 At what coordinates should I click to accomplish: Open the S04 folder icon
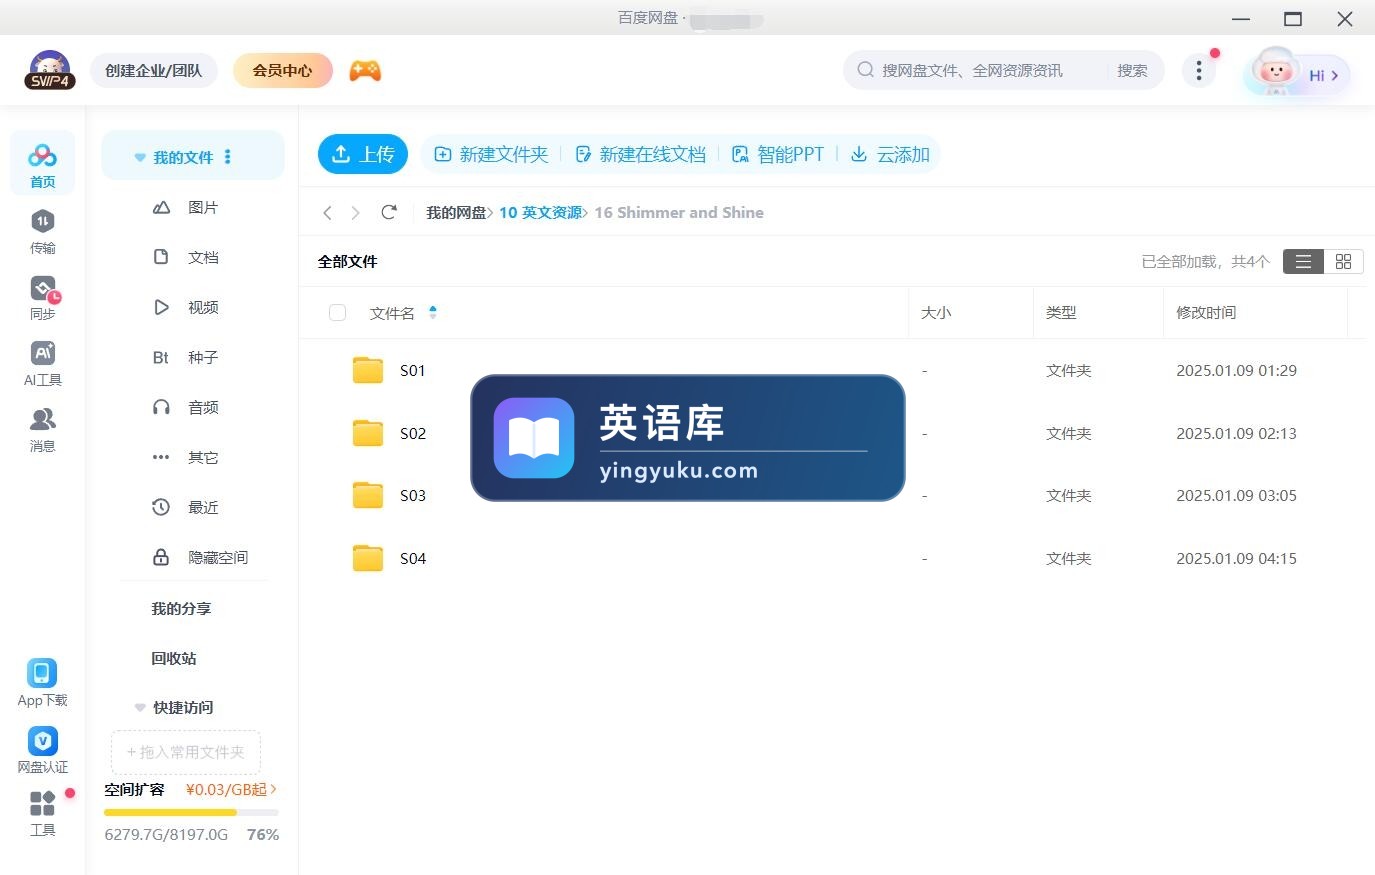pos(368,558)
